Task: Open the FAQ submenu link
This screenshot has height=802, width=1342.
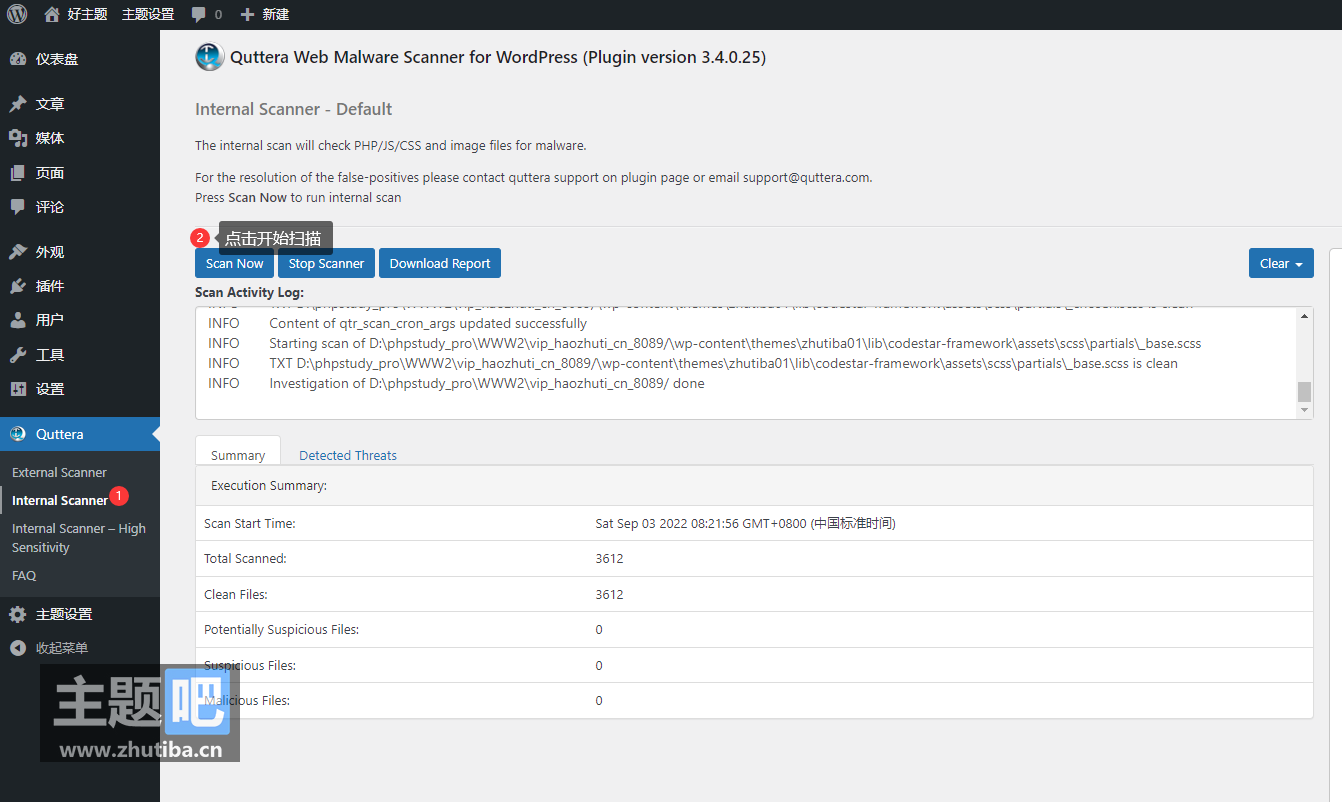Action: pyautogui.click(x=24, y=575)
